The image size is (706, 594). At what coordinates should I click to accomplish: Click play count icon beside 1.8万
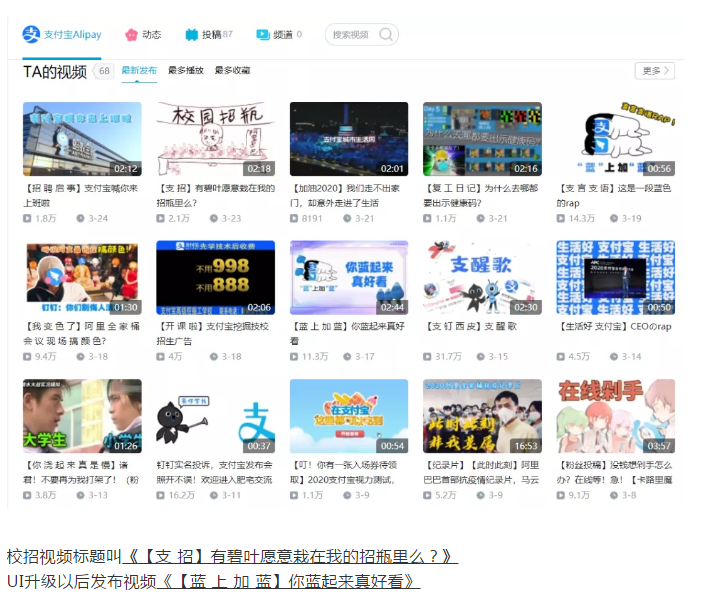click(x=27, y=218)
